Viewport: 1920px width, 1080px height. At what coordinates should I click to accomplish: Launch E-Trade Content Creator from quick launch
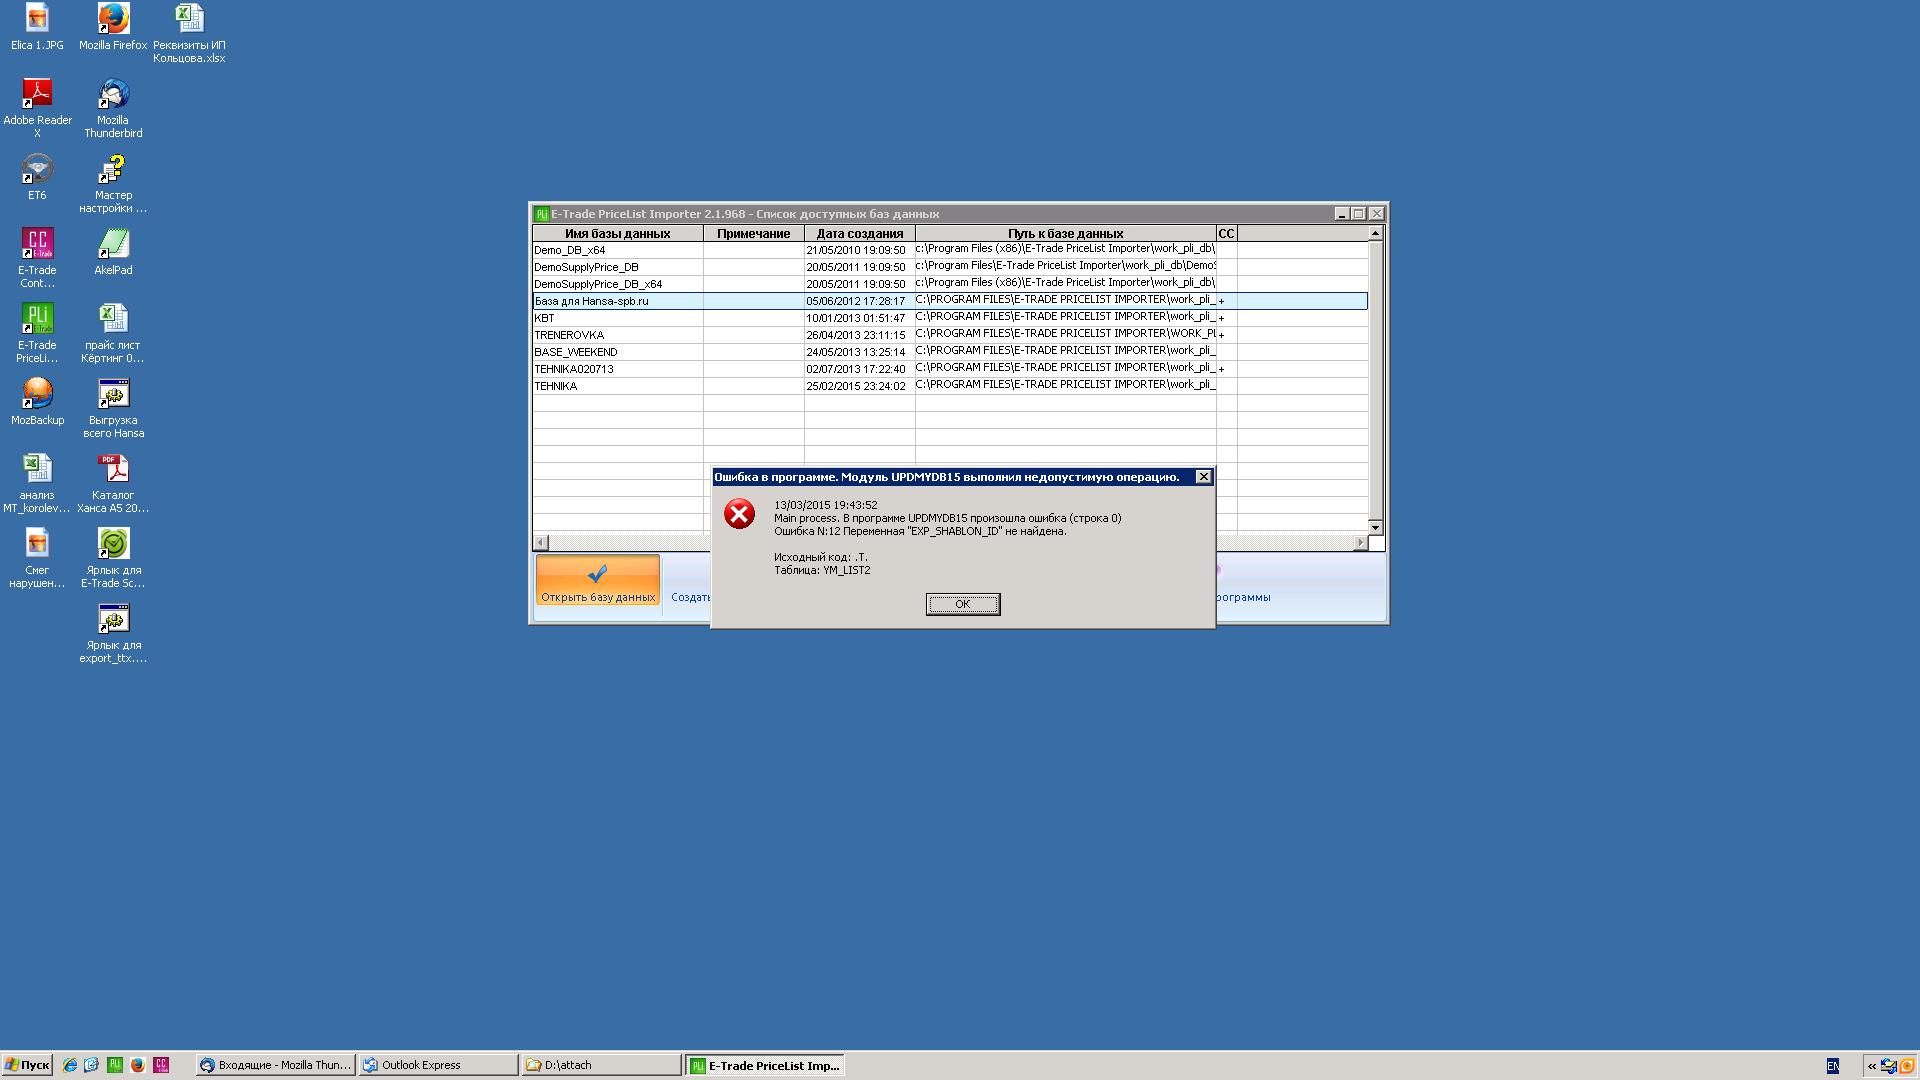coord(161,1065)
